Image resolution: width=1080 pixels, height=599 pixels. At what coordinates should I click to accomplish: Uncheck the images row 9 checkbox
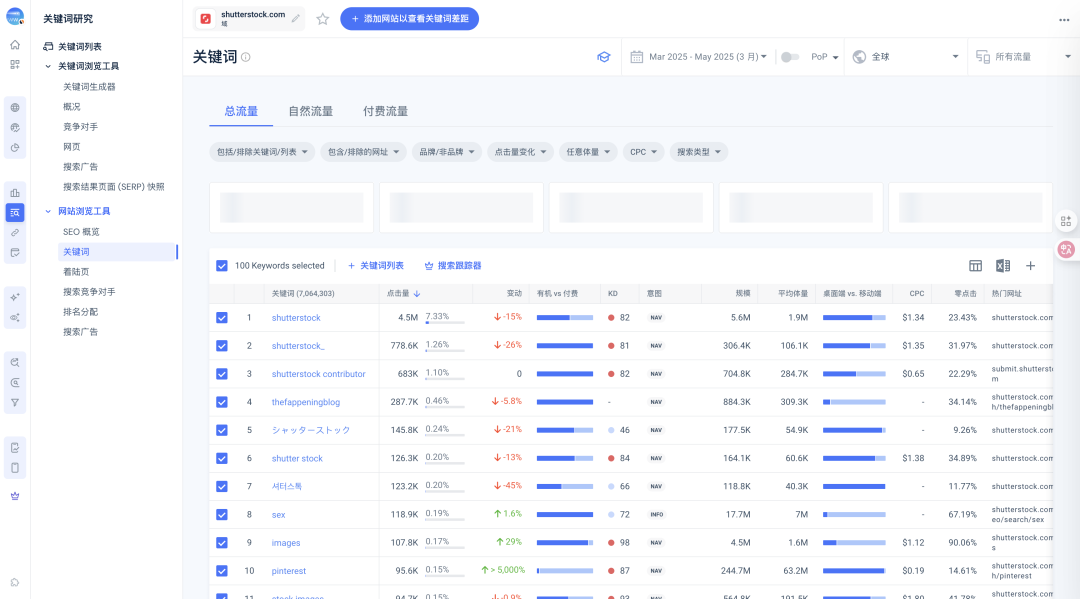point(222,543)
